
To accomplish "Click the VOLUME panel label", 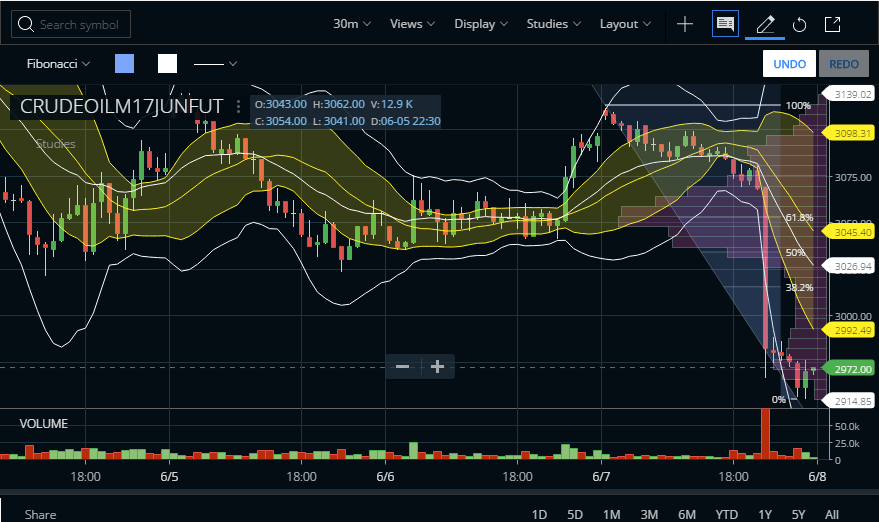I will click(44, 424).
